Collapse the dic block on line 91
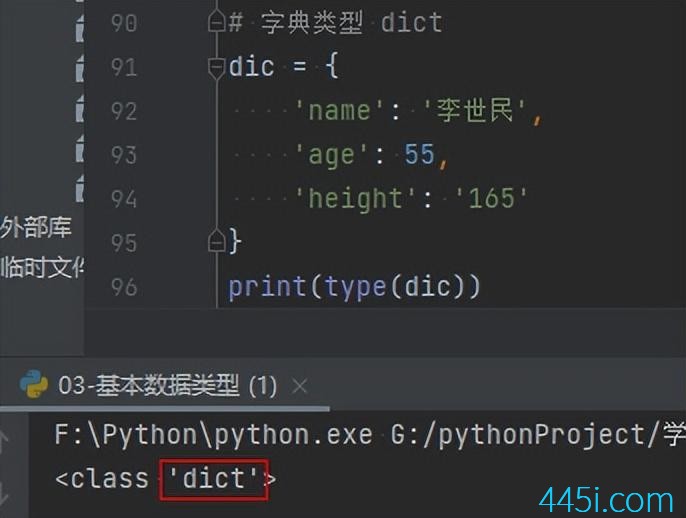The image size is (686, 518). pyautogui.click(x=217, y=68)
